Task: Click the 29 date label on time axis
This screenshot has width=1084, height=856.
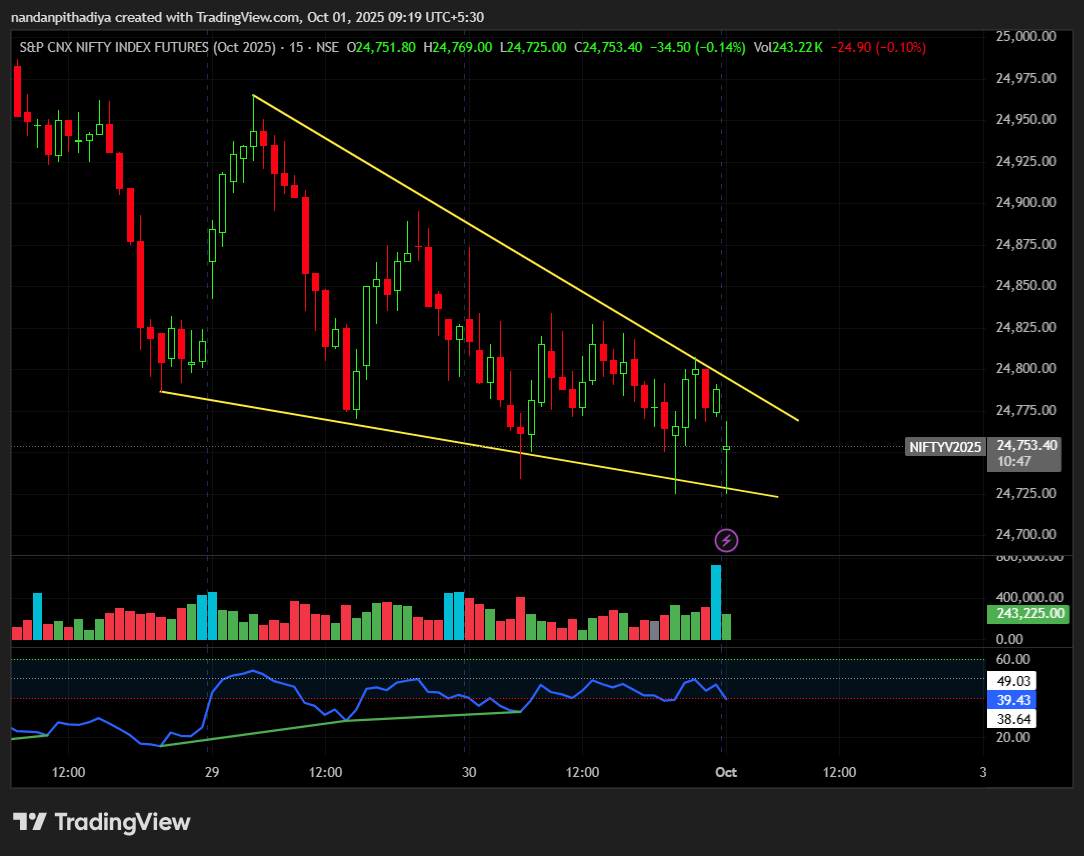Action: pos(212,772)
